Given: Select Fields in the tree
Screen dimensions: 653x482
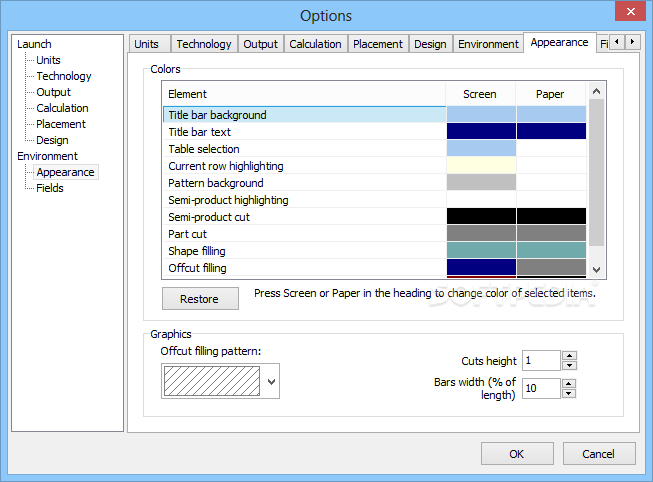Looking at the screenshot, I should 50,188.
